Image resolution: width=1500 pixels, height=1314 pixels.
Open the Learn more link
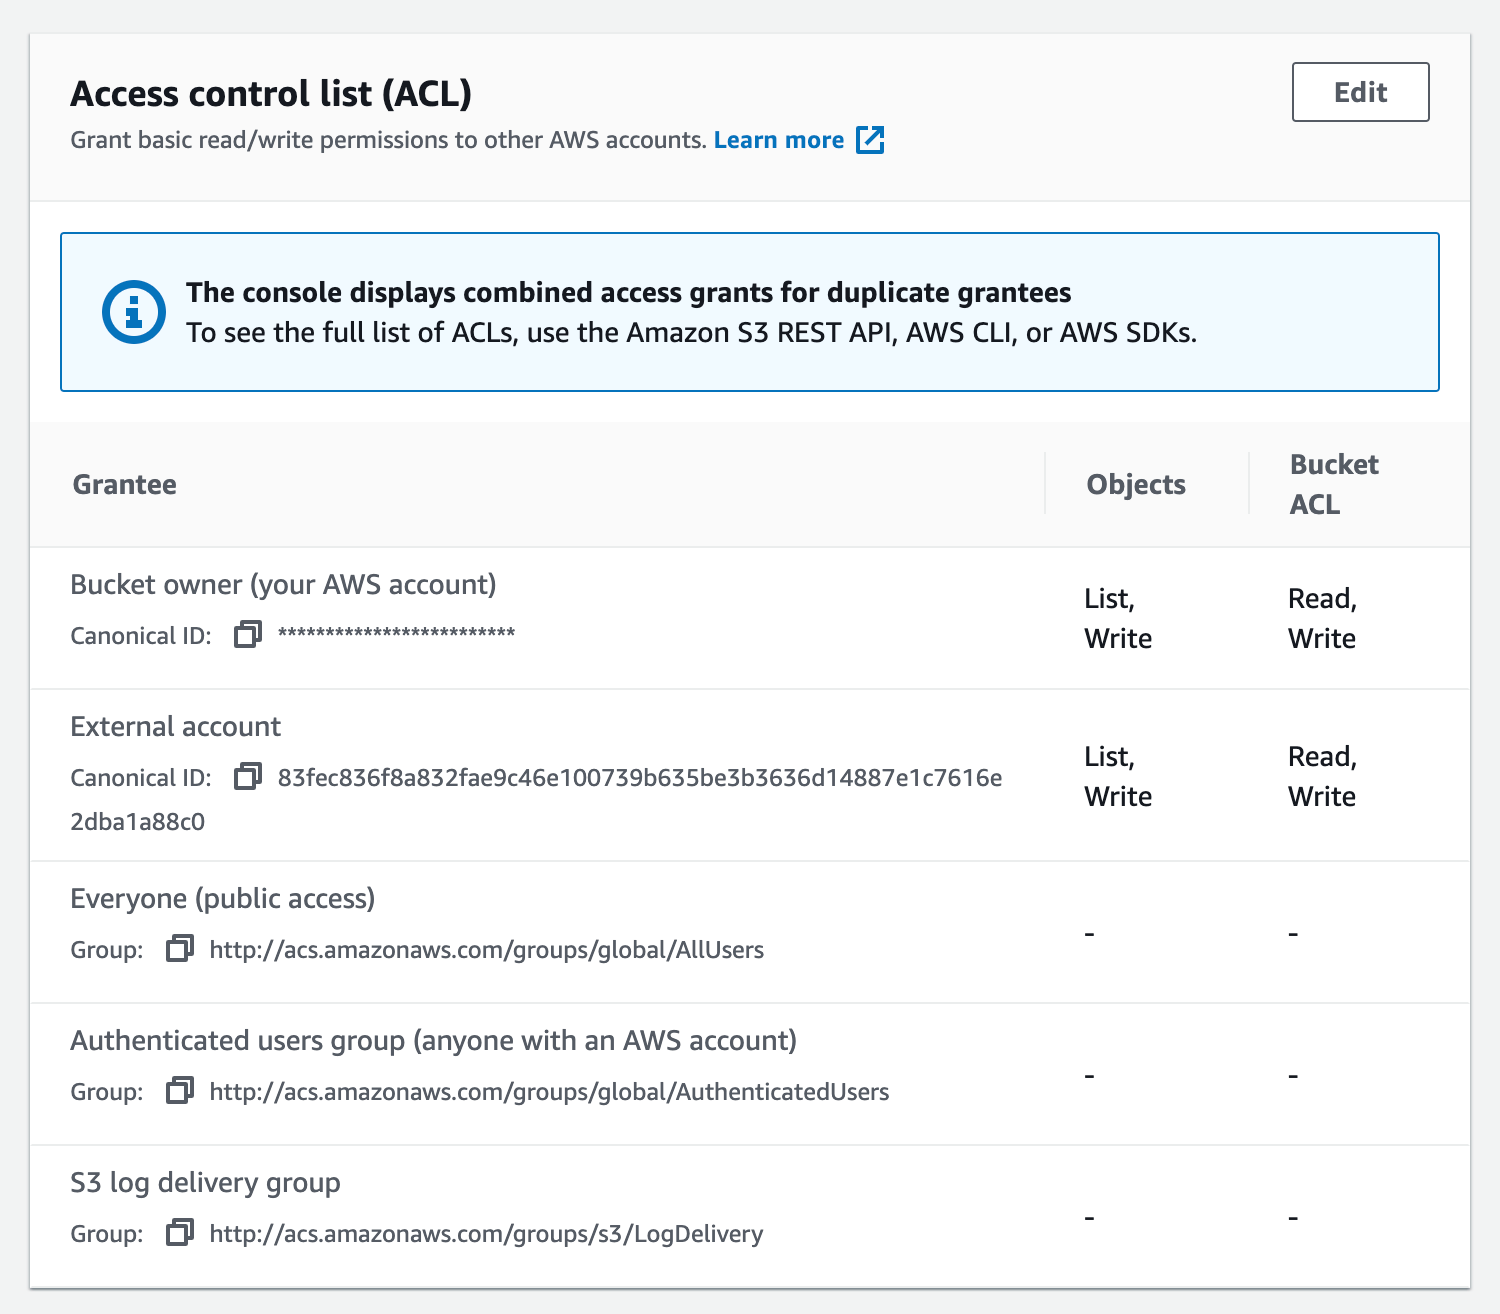[778, 140]
